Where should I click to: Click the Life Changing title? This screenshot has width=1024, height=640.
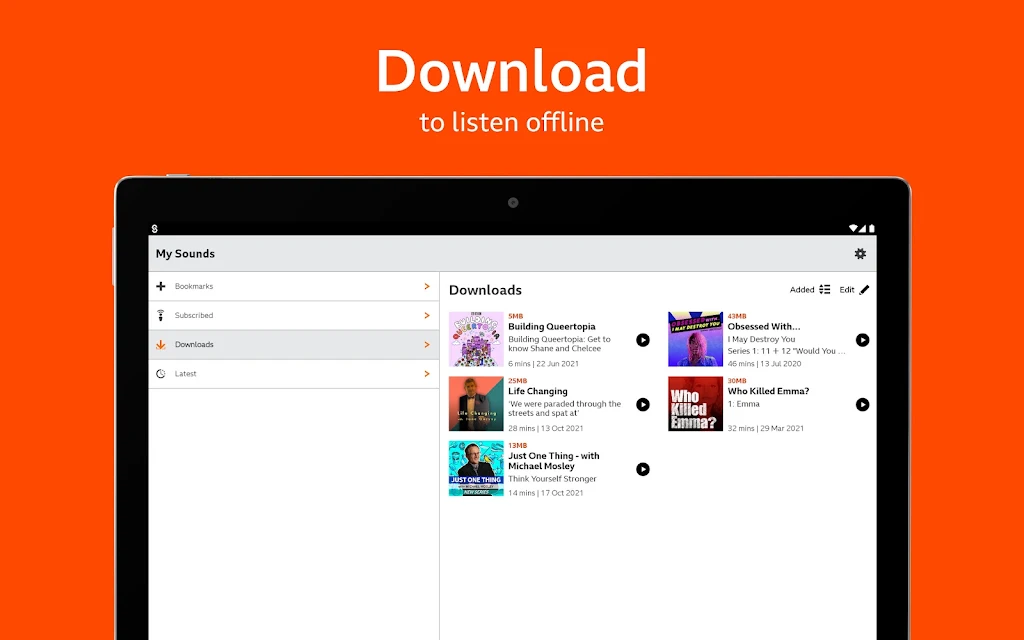point(537,391)
